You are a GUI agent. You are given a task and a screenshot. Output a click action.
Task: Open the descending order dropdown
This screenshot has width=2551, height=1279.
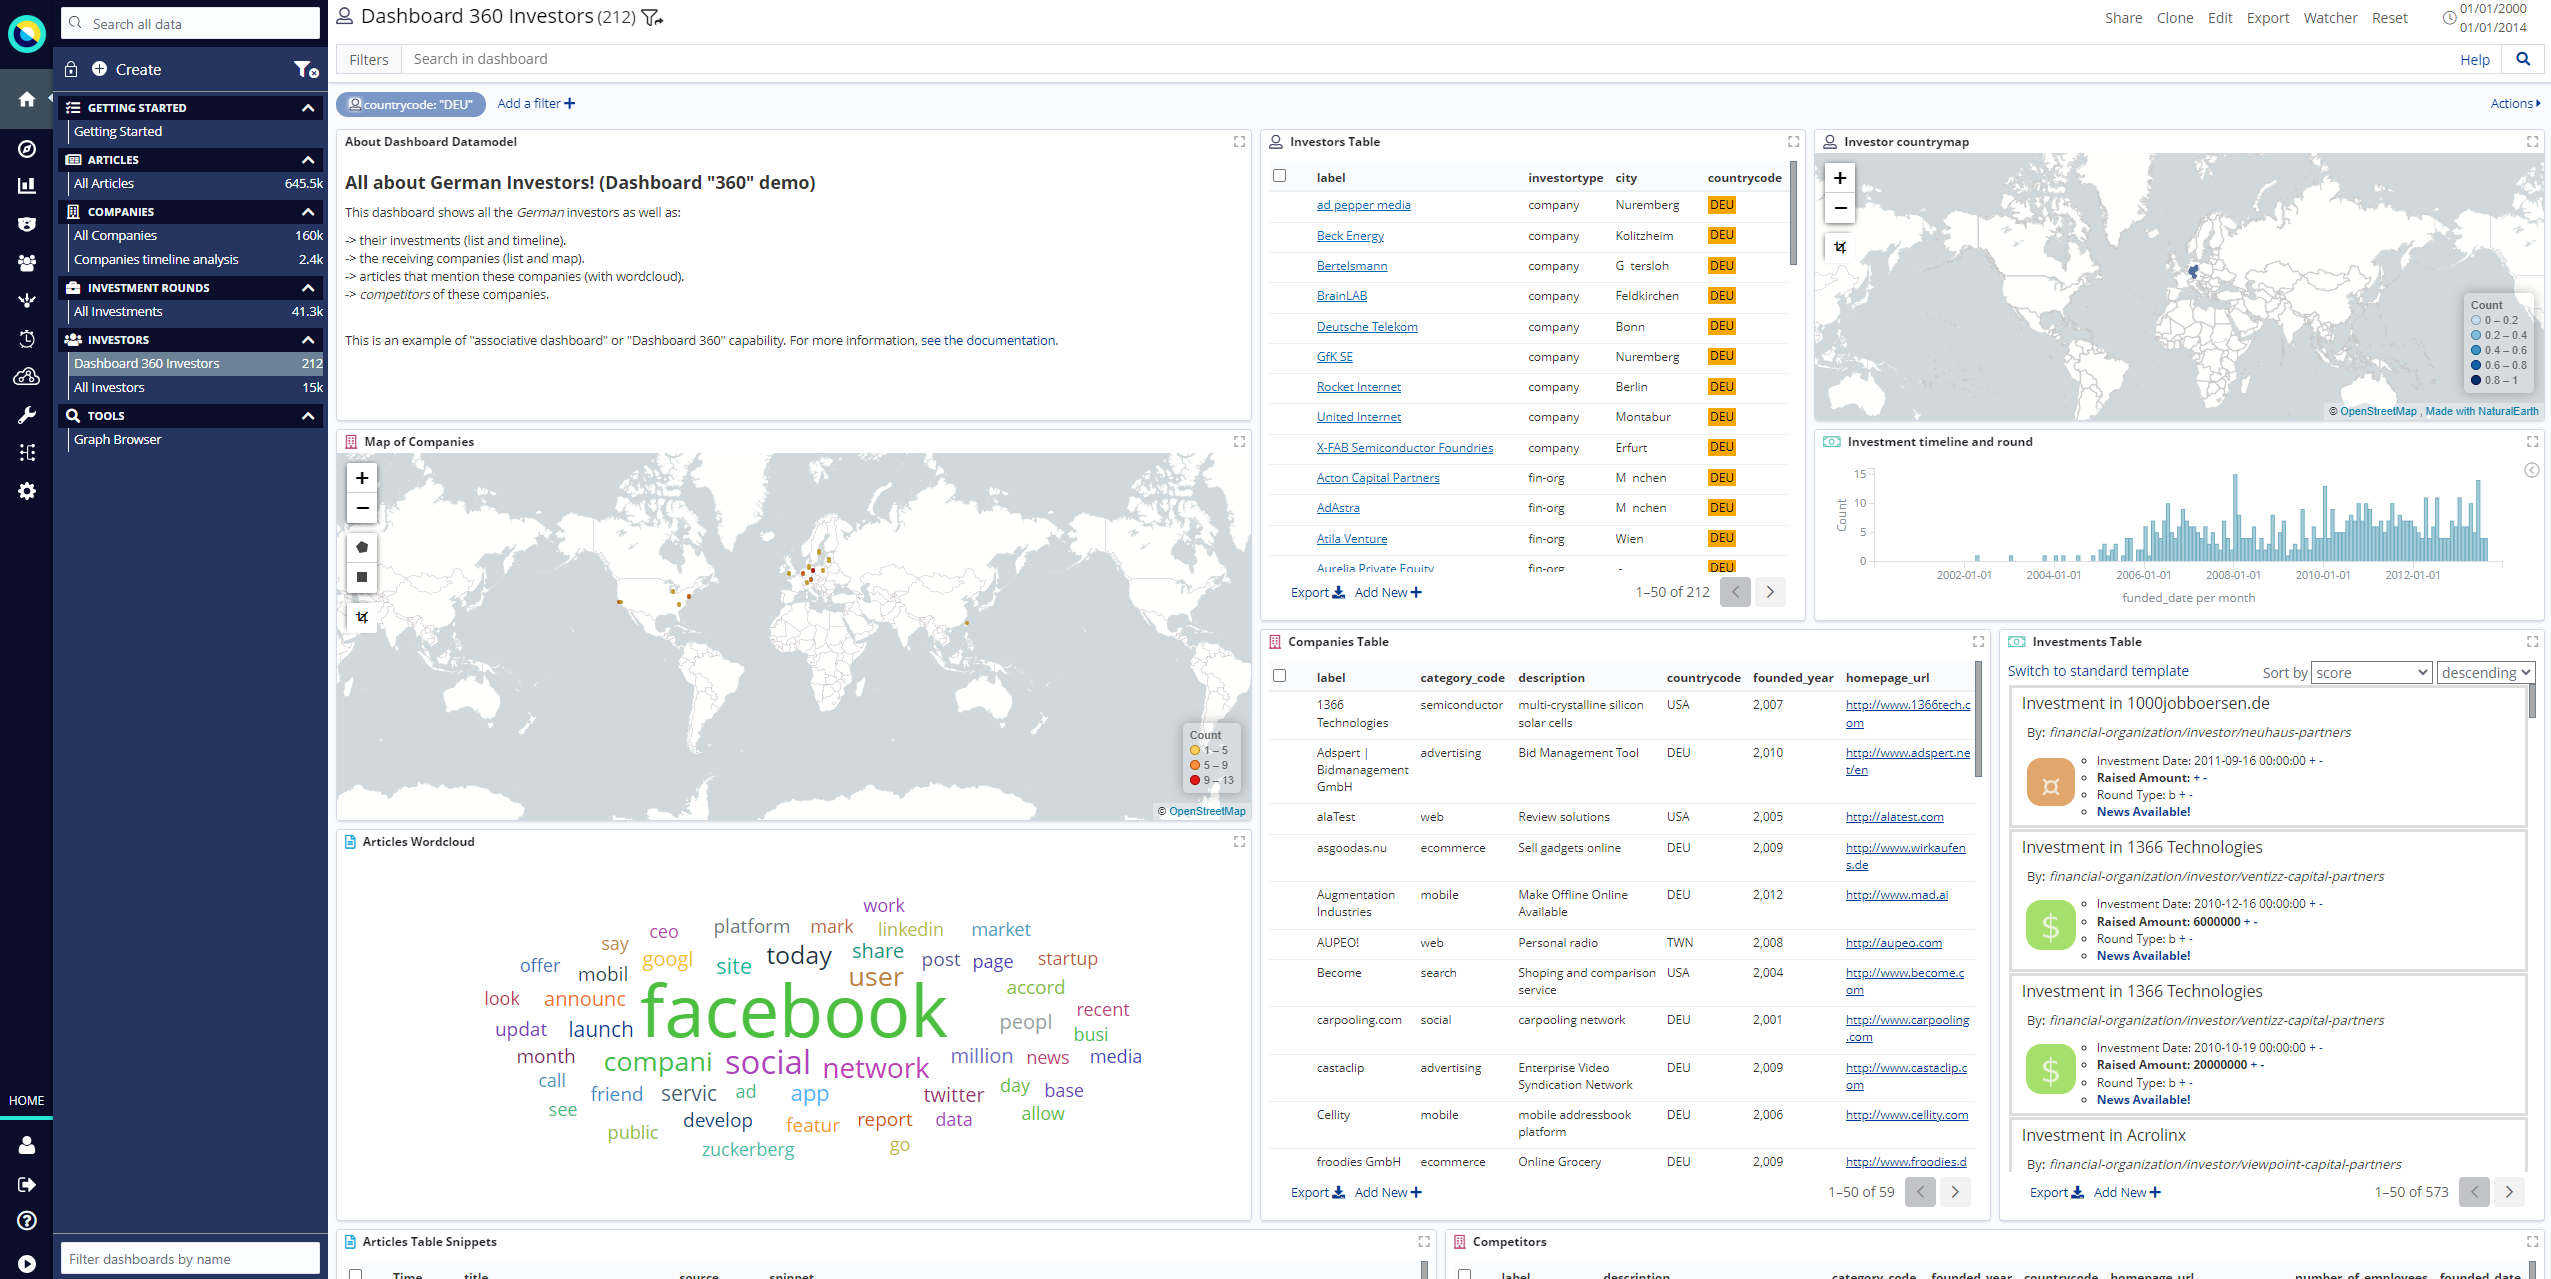[2486, 672]
